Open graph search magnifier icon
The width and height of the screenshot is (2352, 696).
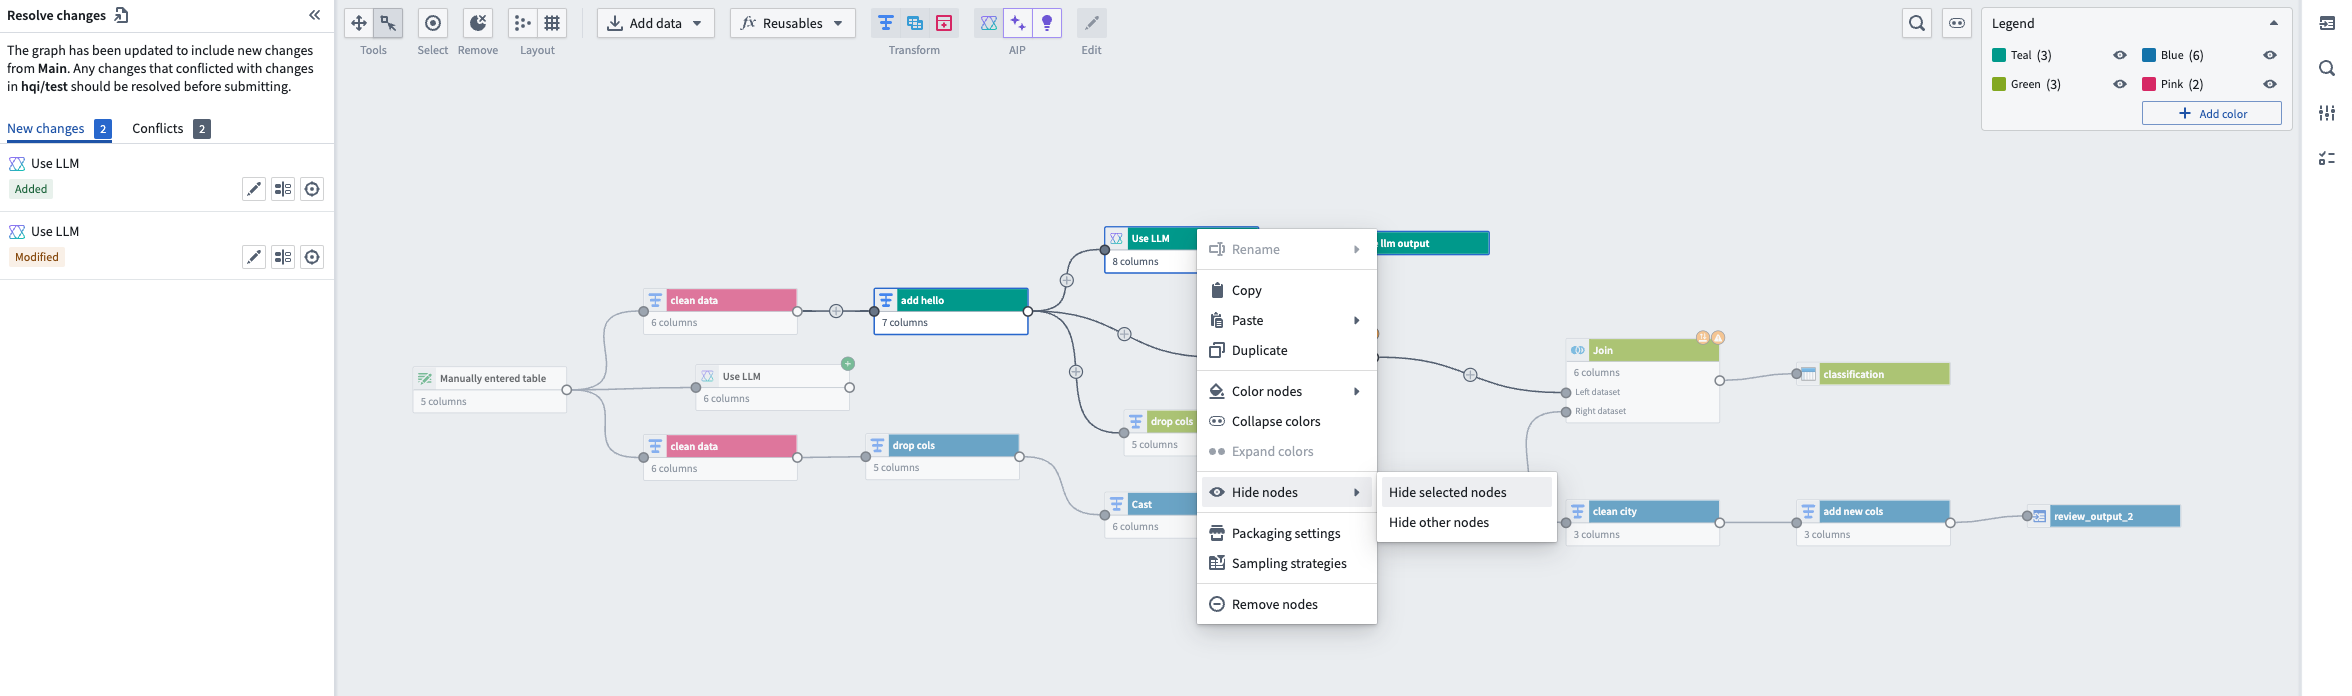click(1917, 23)
